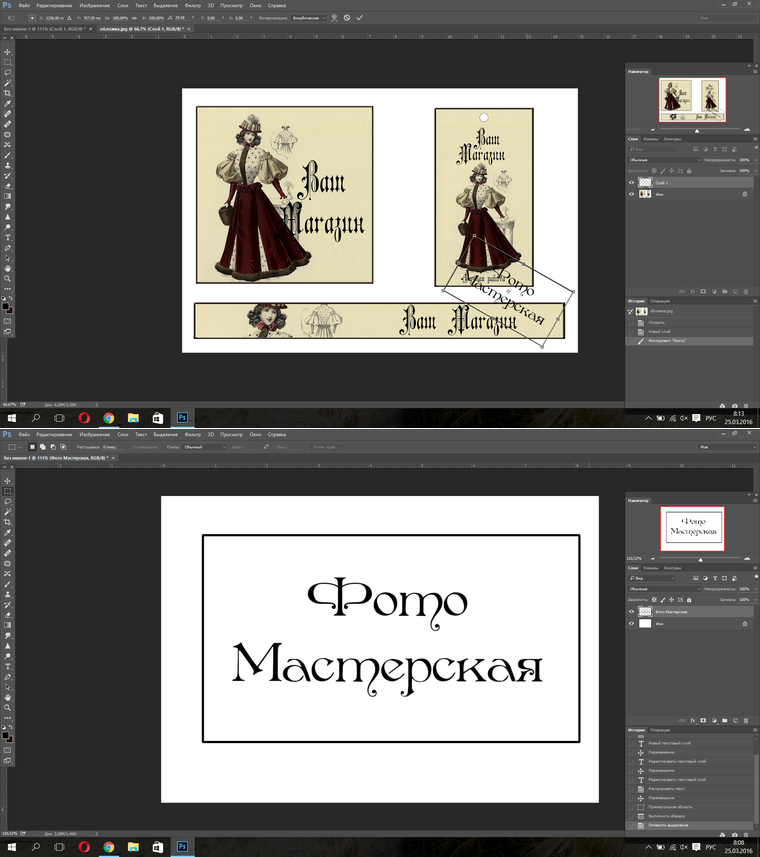The width and height of the screenshot is (760, 857).
Task: Click lock all icon in lower Layers panel
Action: point(689,600)
